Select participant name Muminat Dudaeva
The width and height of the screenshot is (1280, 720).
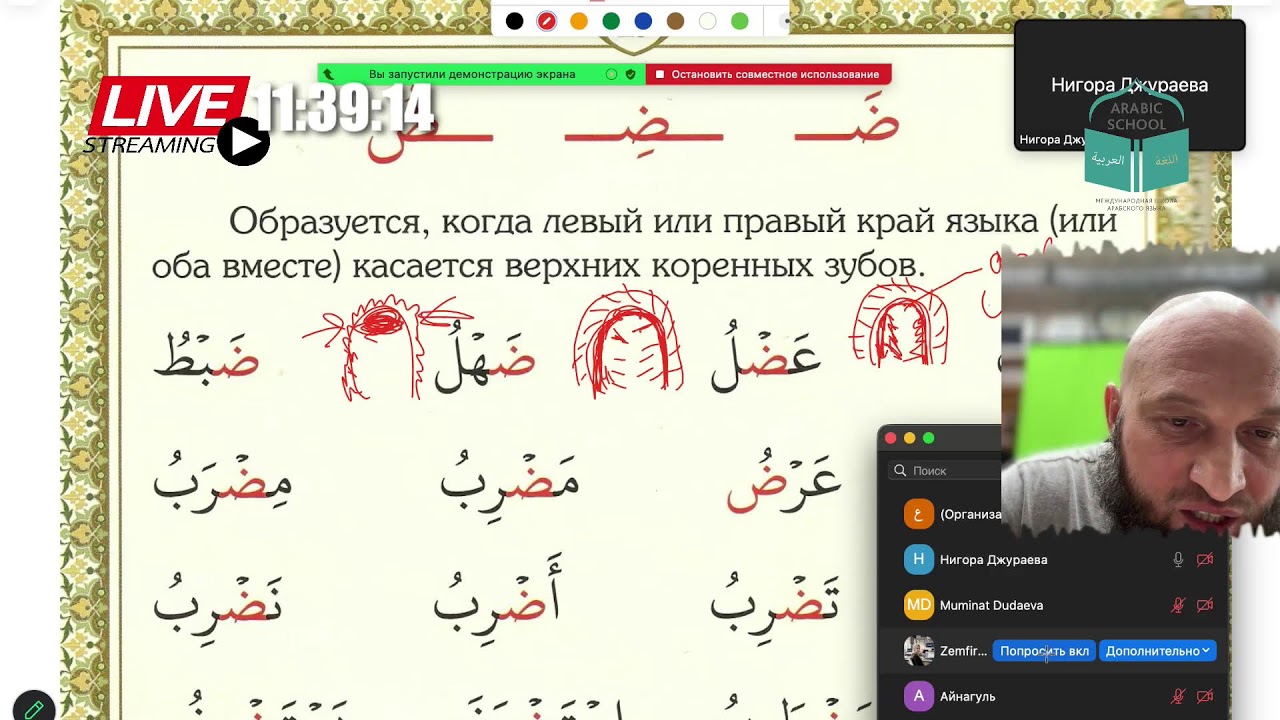coord(991,605)
